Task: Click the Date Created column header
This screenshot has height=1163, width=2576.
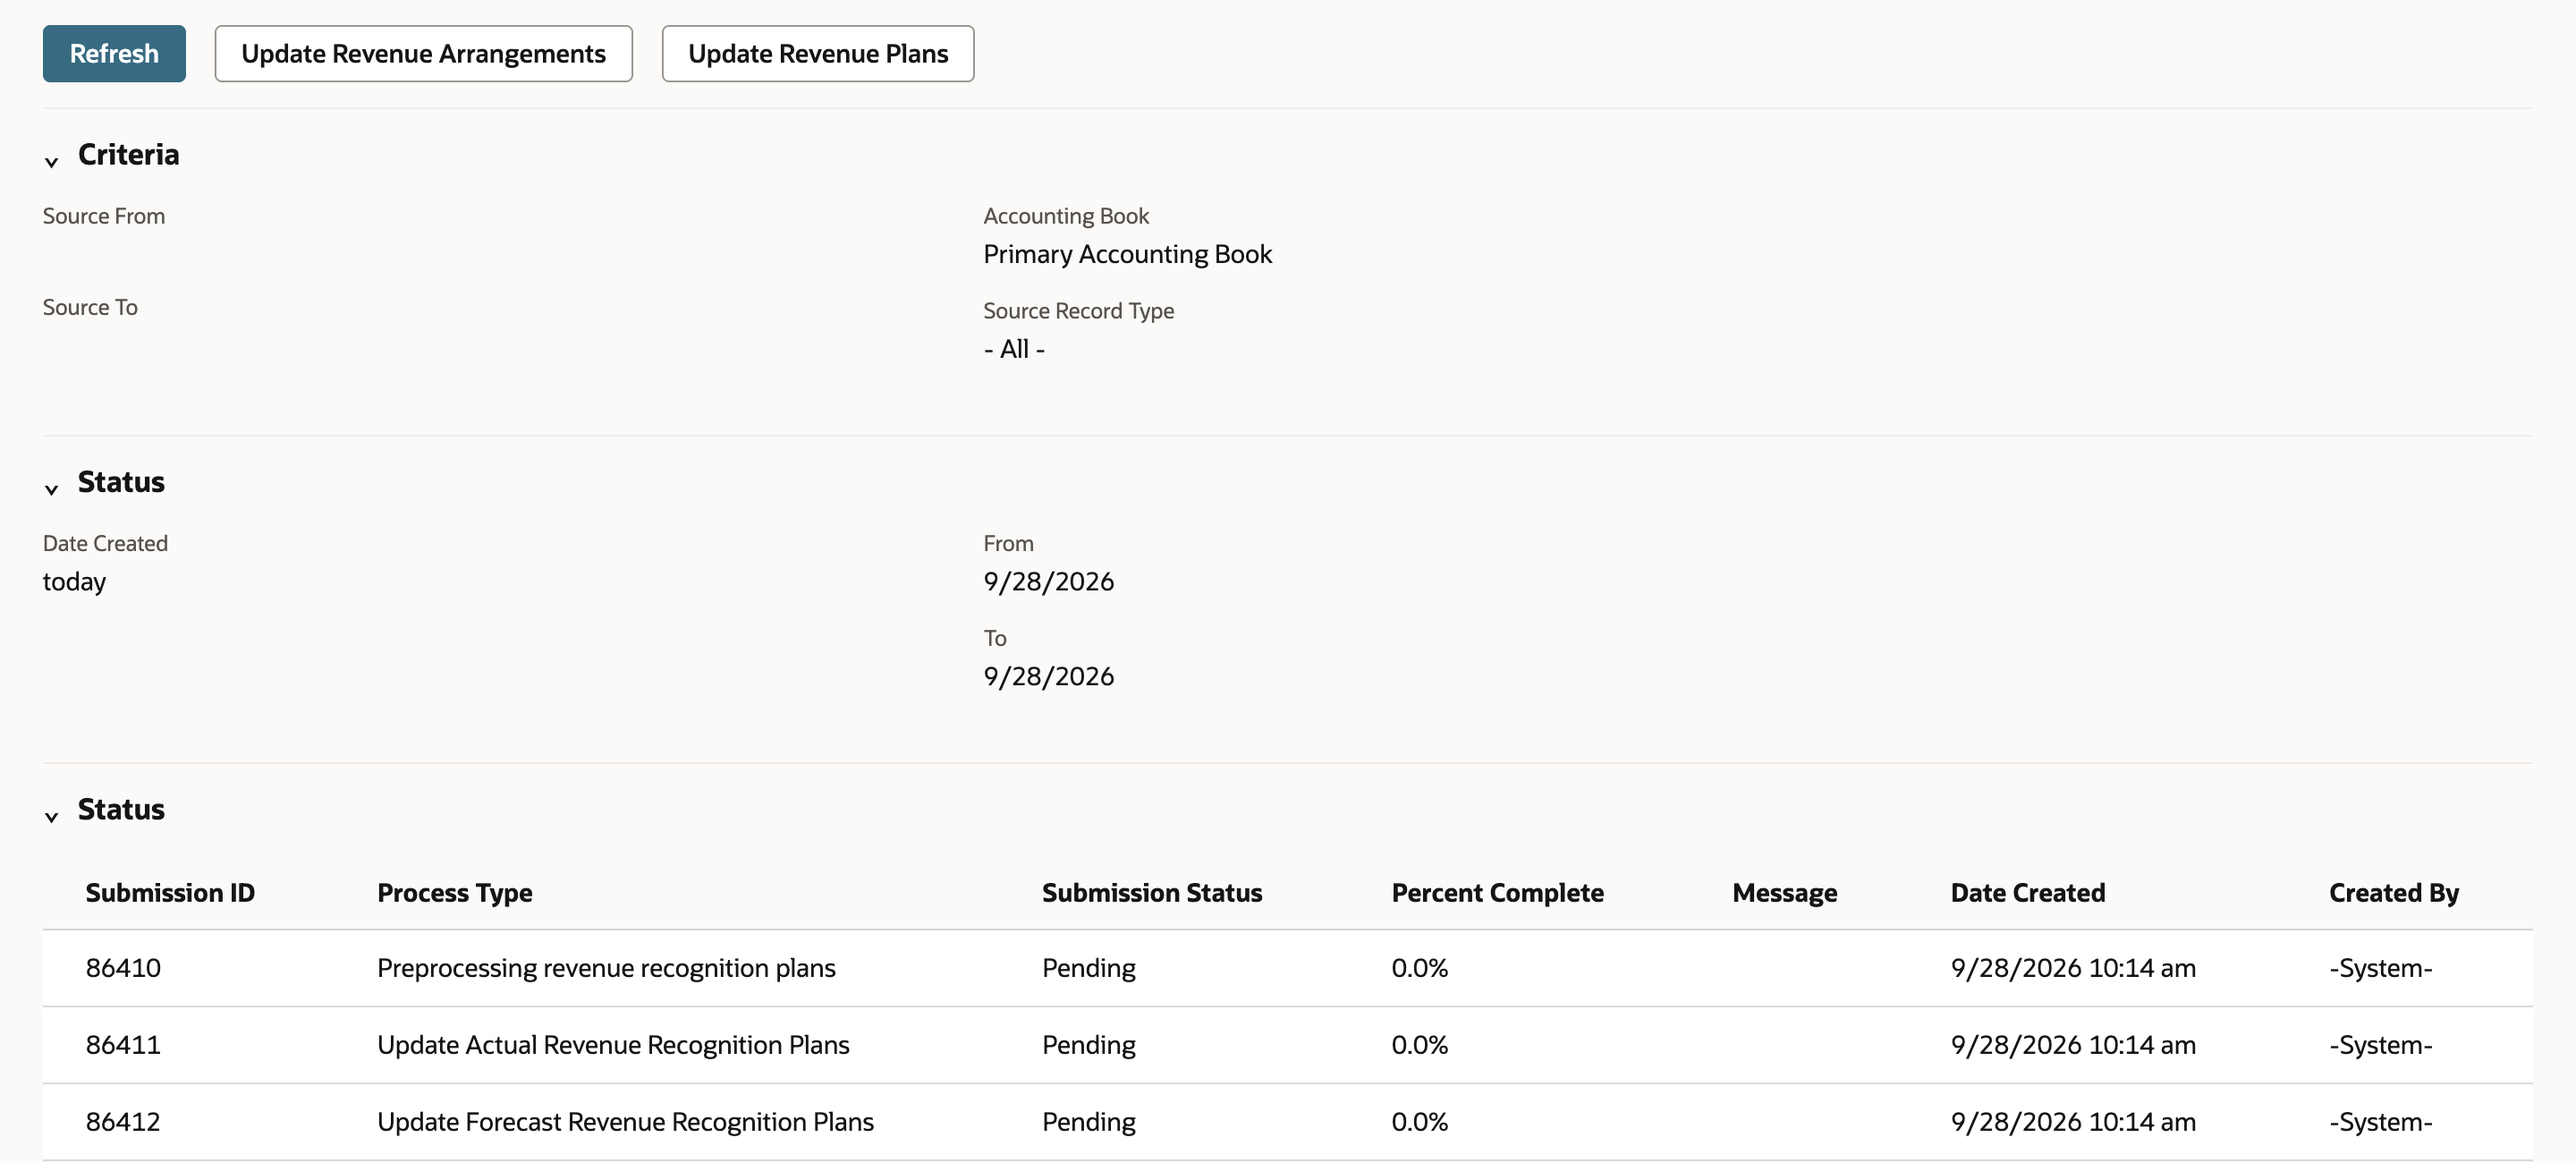Action: pyautogui.click(x=2027, y=892)
